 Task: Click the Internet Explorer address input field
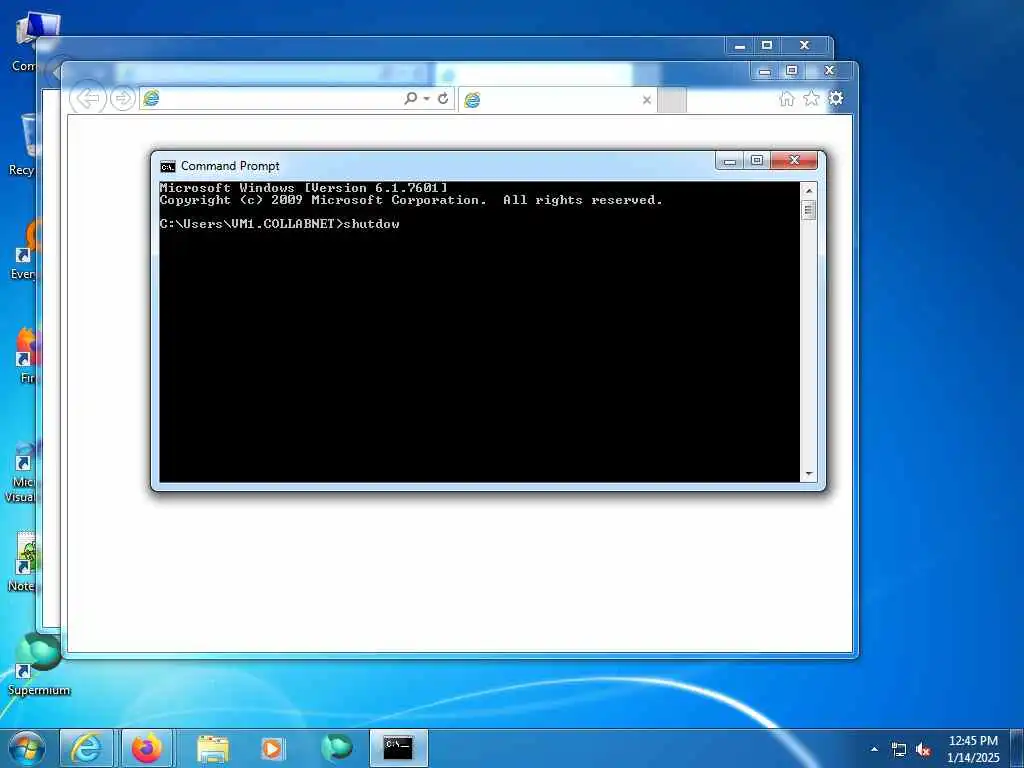coord(281,99)
